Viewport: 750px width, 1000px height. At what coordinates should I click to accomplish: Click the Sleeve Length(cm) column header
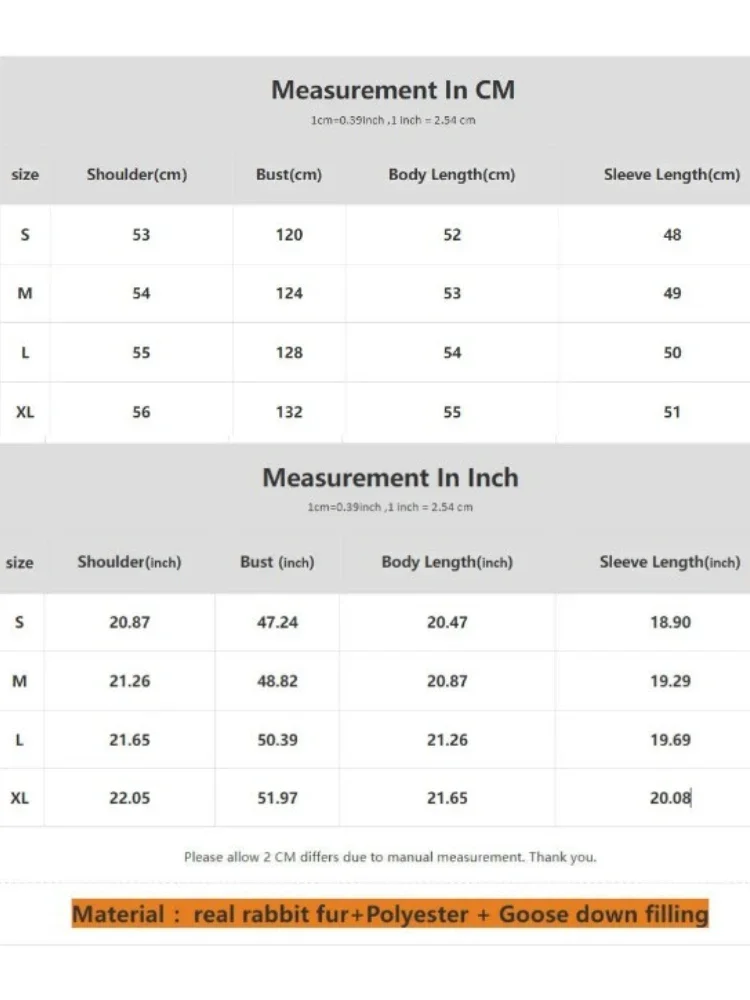click(x=671, y=175)
